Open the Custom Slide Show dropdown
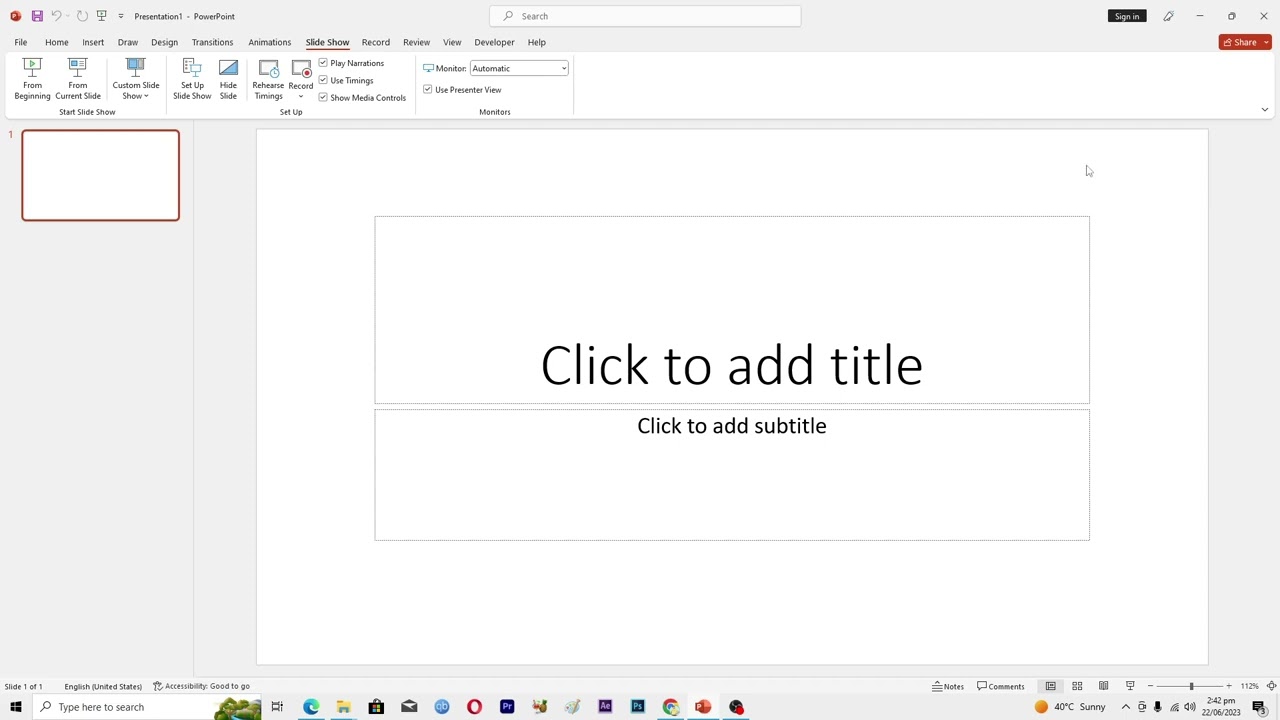The width and height of the screenshot is (1280, 720). coord(136,79)
